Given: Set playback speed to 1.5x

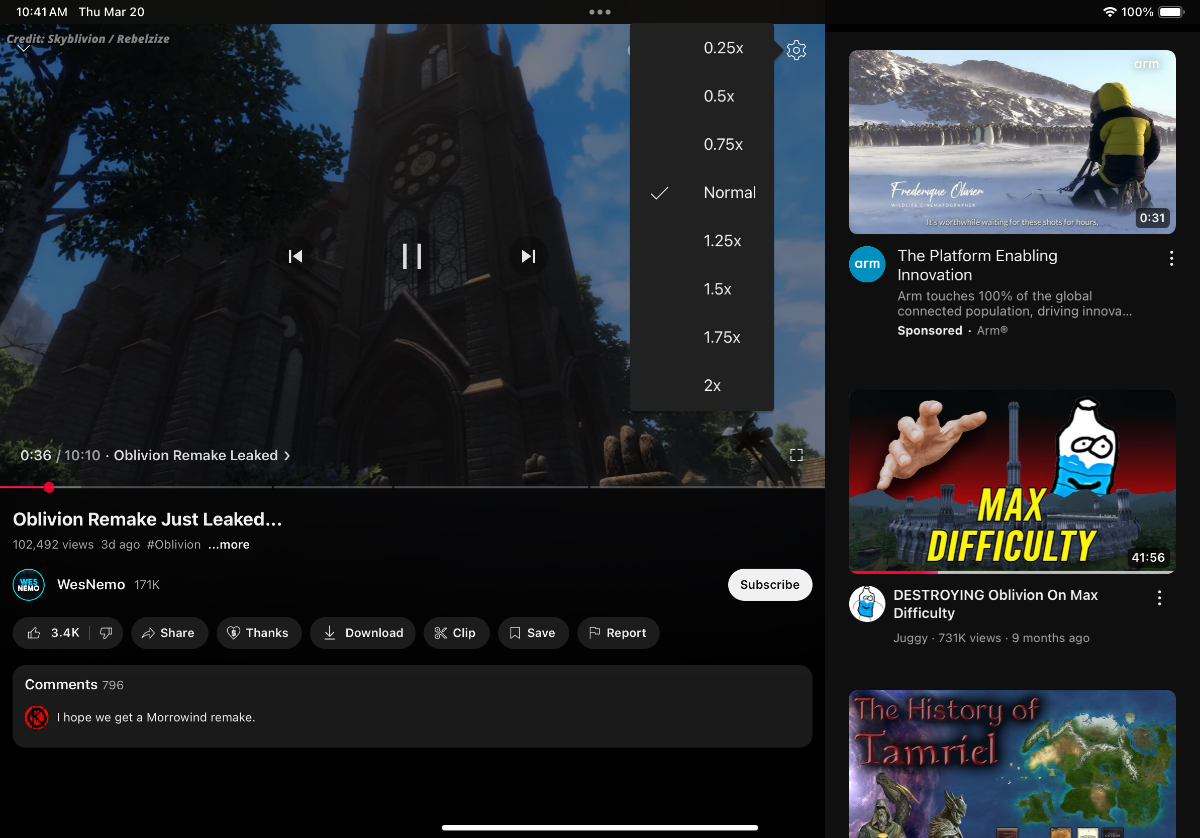Looking at the screenshot, I should [717, 289].
